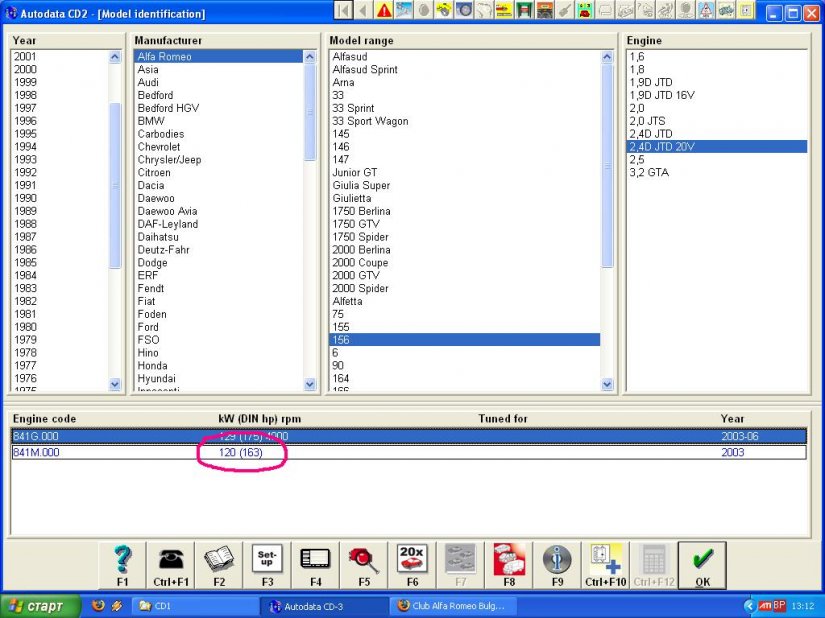The height and width of the screenshot is (618, 825).
Task: Click the red warning triangle toolbar icon
Action: 384,11
